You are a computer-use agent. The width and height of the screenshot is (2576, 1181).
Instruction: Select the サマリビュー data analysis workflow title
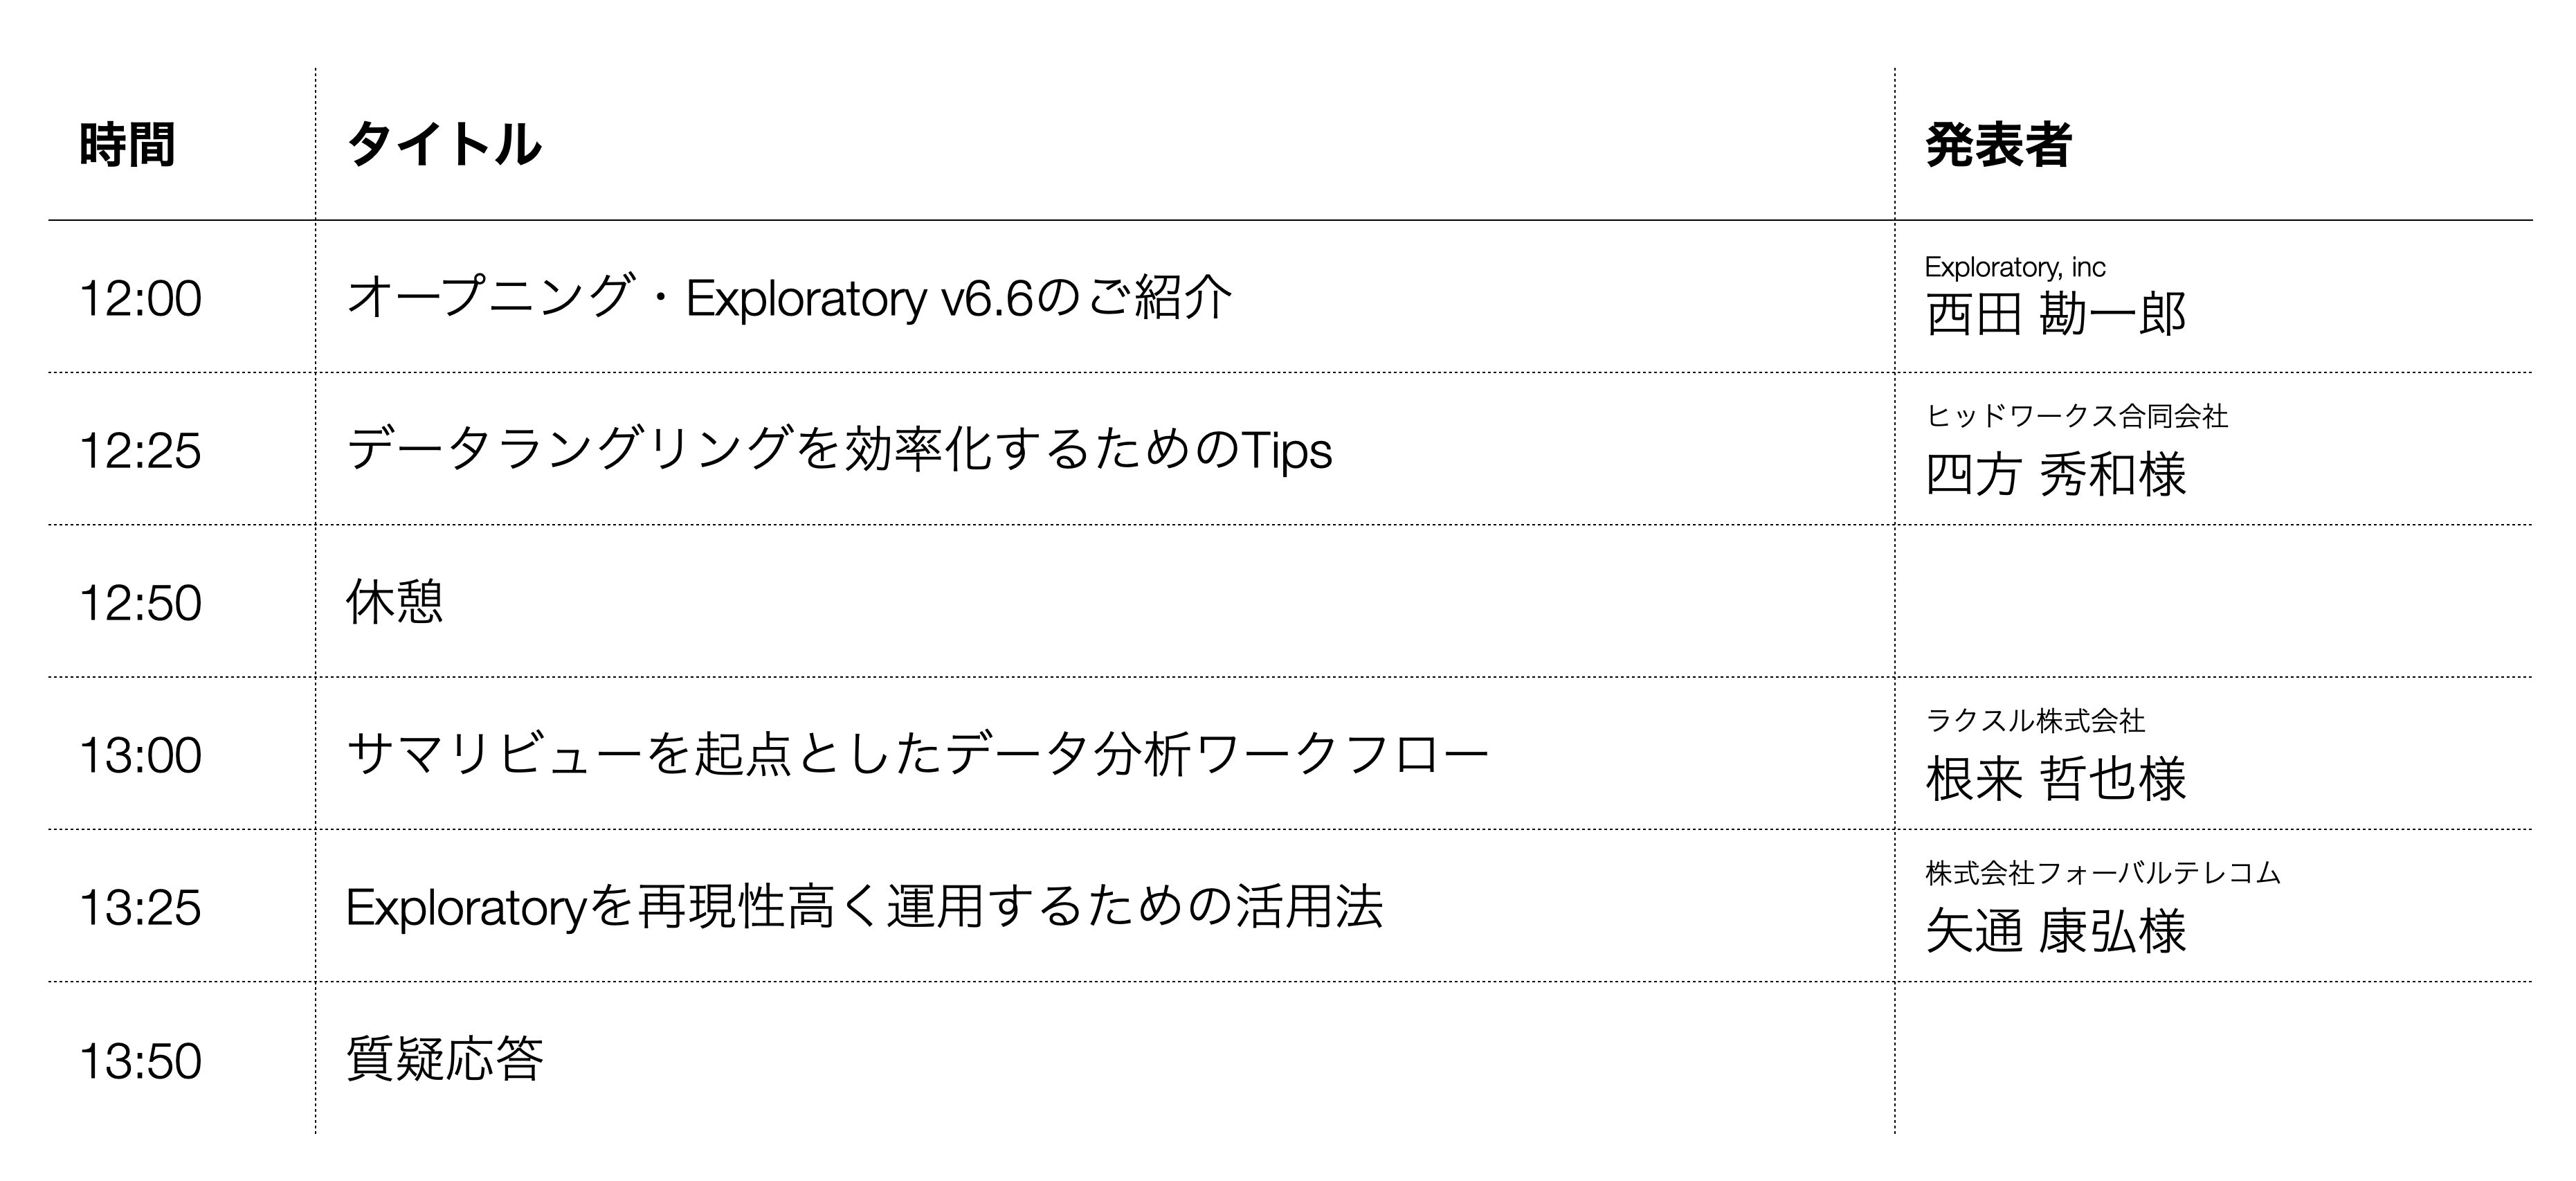pyautogui.click(x=917, y=755)
